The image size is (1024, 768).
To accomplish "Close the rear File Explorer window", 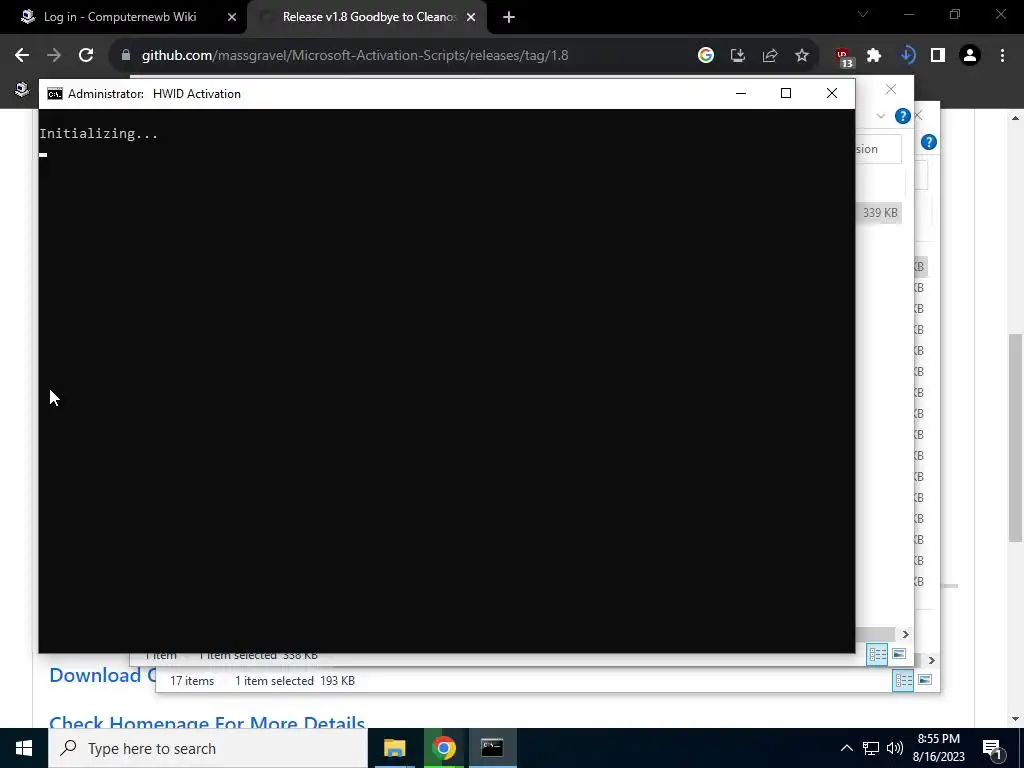I will [919, 116].
